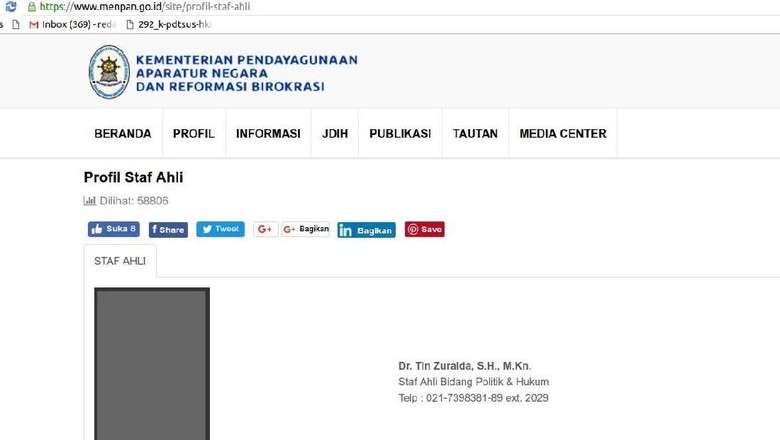780x440 pixels.
Task: Go to the MEDIA CENTER link
Action: pos(563,134)
